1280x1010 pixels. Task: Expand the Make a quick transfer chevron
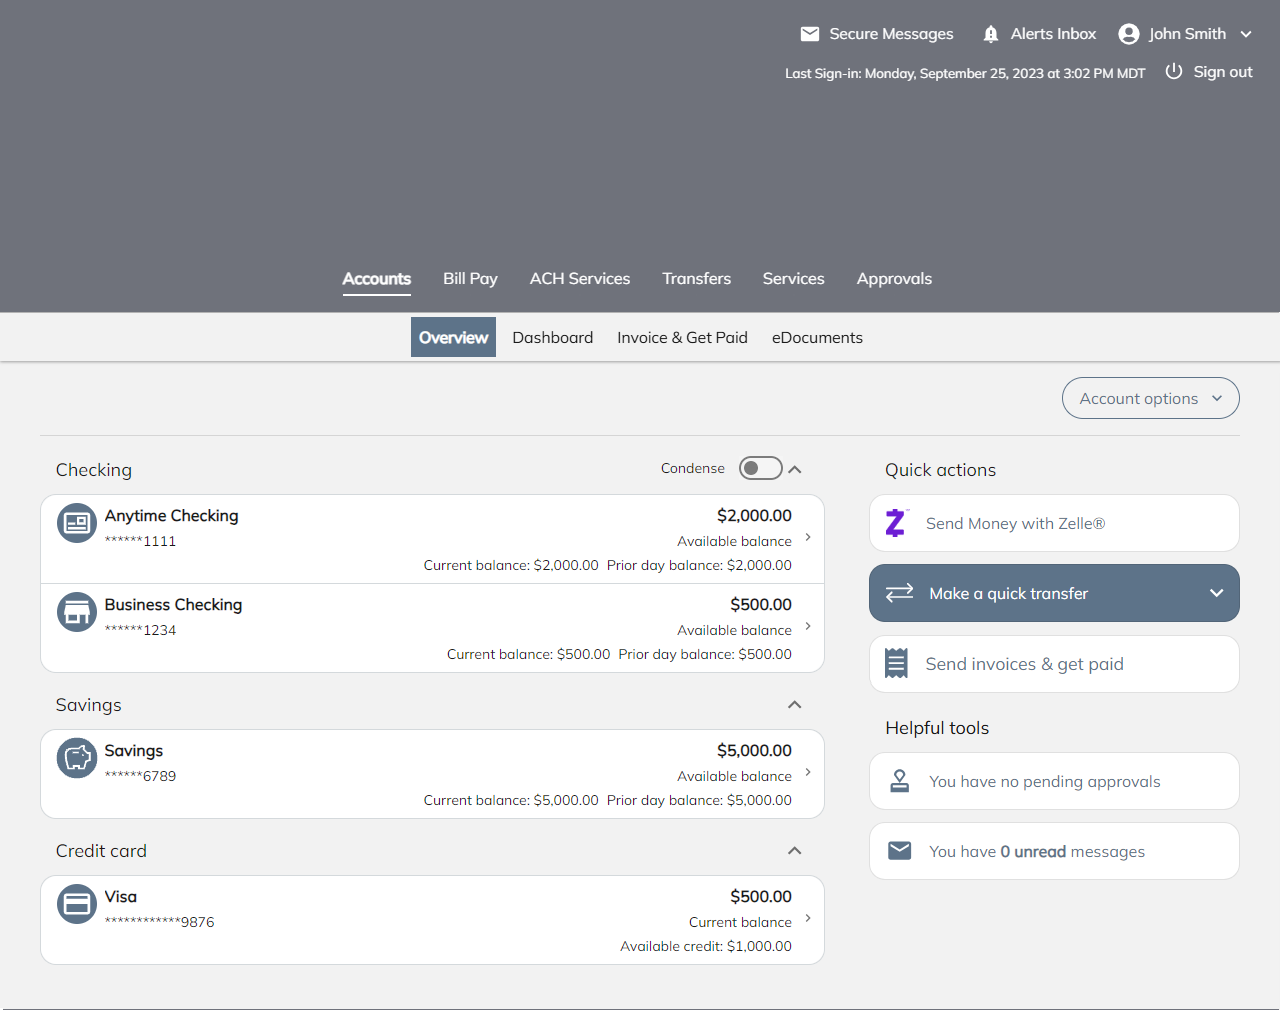[x=1217, y=593]
